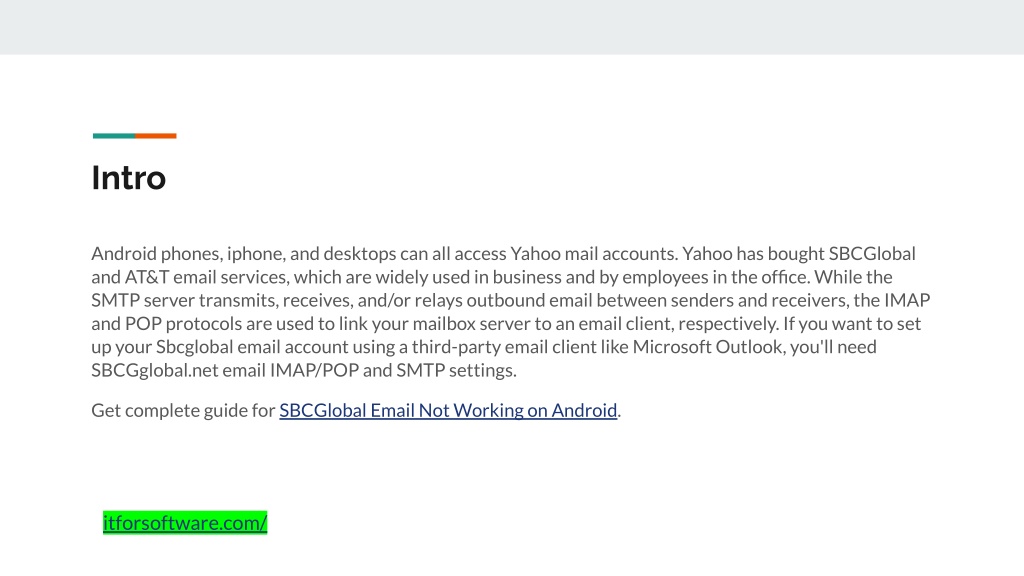Screen dimensions: 1024x576
Task: Click the words 'Microsoft Outlook' in paragraph
Action: click(708, 347)
